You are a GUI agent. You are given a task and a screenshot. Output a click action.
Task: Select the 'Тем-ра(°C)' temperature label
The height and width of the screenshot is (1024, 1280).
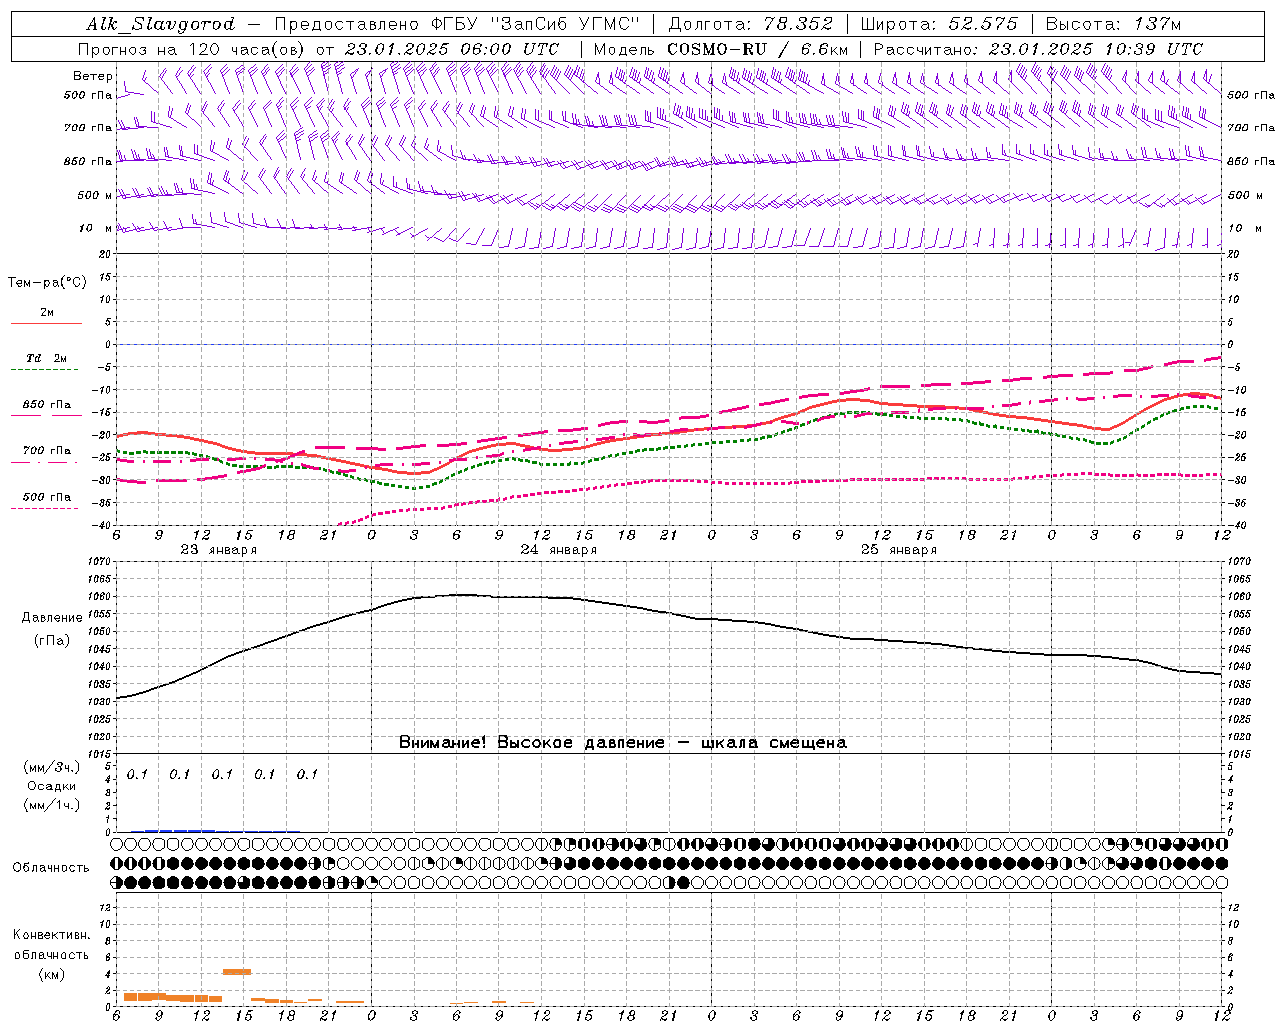(x=47, y=282)
